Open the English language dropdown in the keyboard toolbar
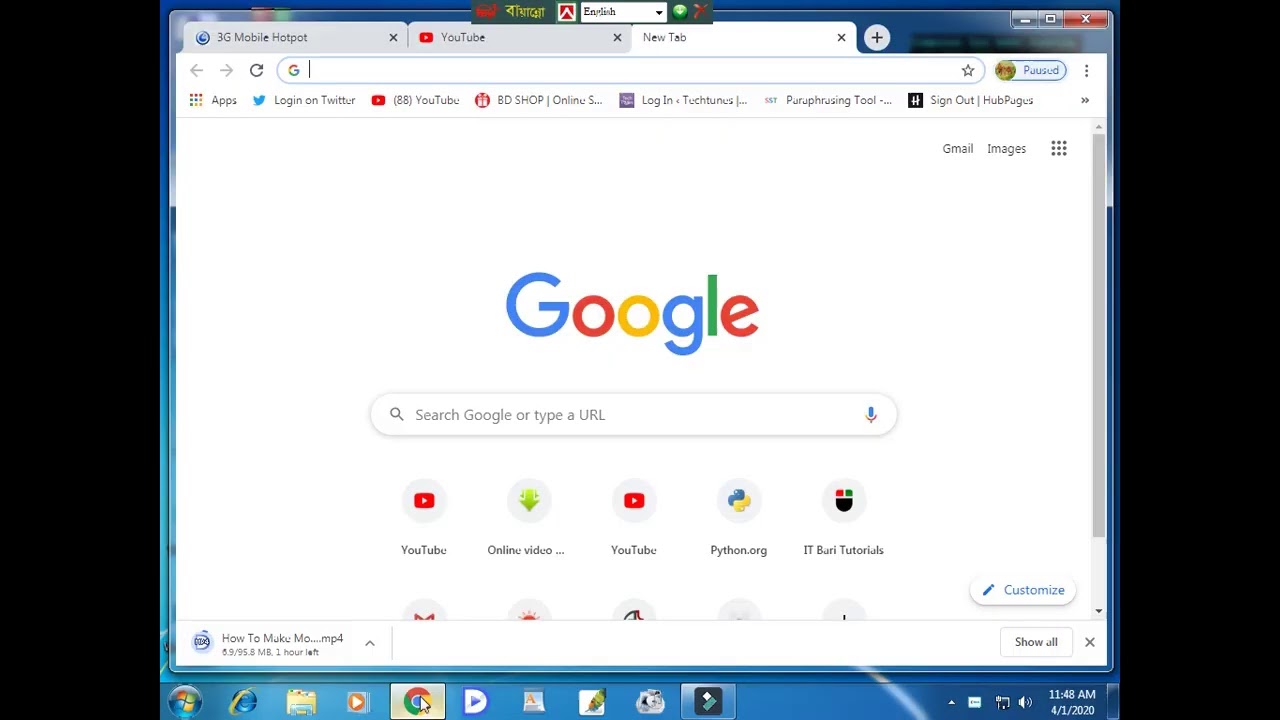 [623, 12]
